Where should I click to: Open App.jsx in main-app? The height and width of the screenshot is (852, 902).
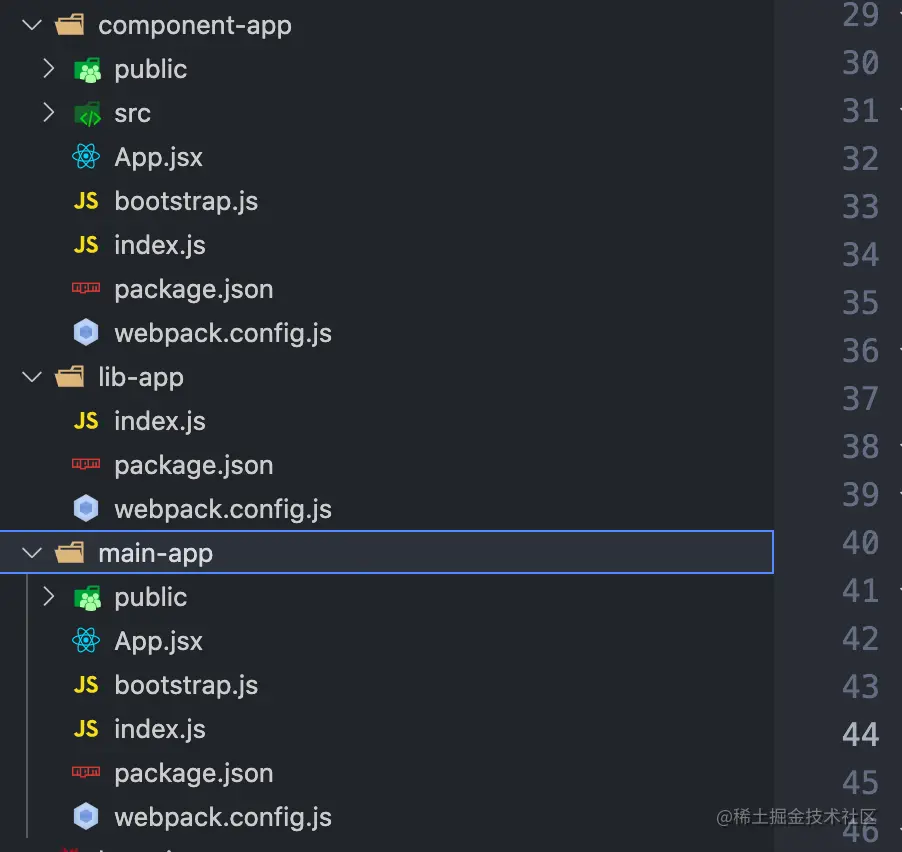(159, 641)
